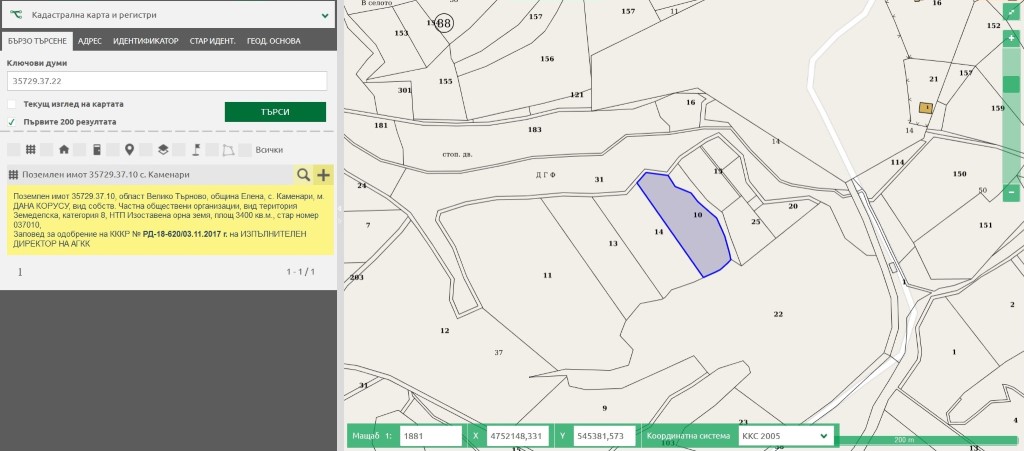Toggle the "Първите 200 резултата" checkbox
The image size is (1024, 451).
(x=12, y=122)
